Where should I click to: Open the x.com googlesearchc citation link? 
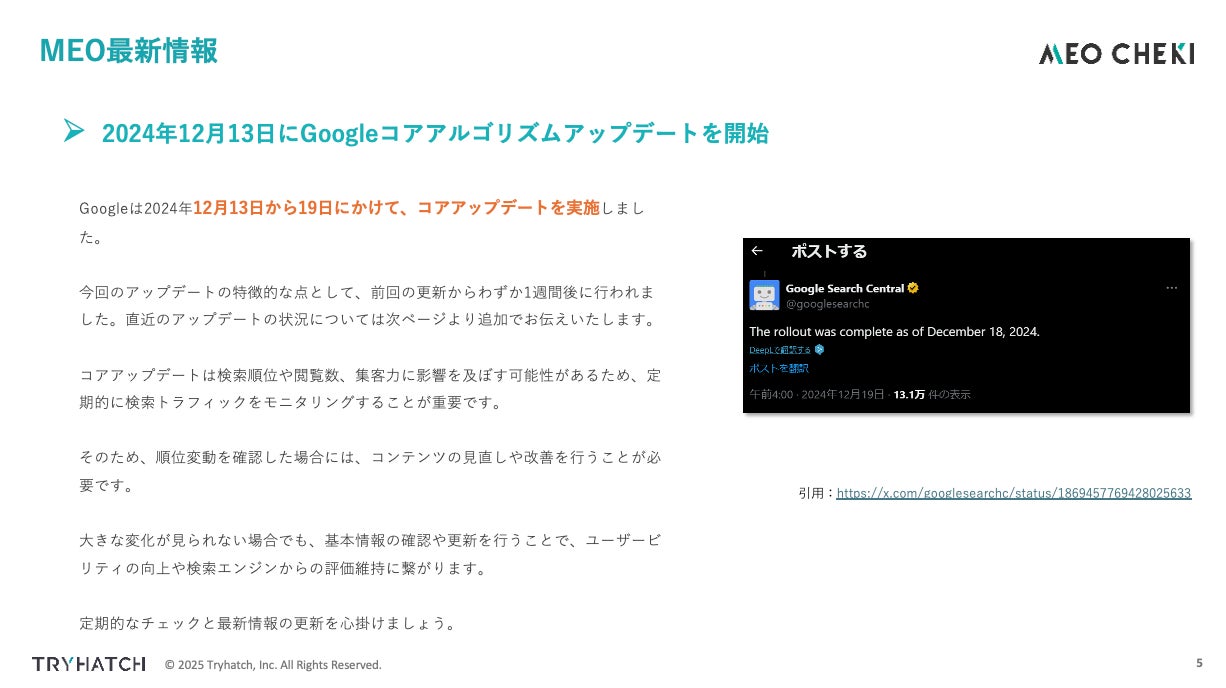coord(1013,493)
